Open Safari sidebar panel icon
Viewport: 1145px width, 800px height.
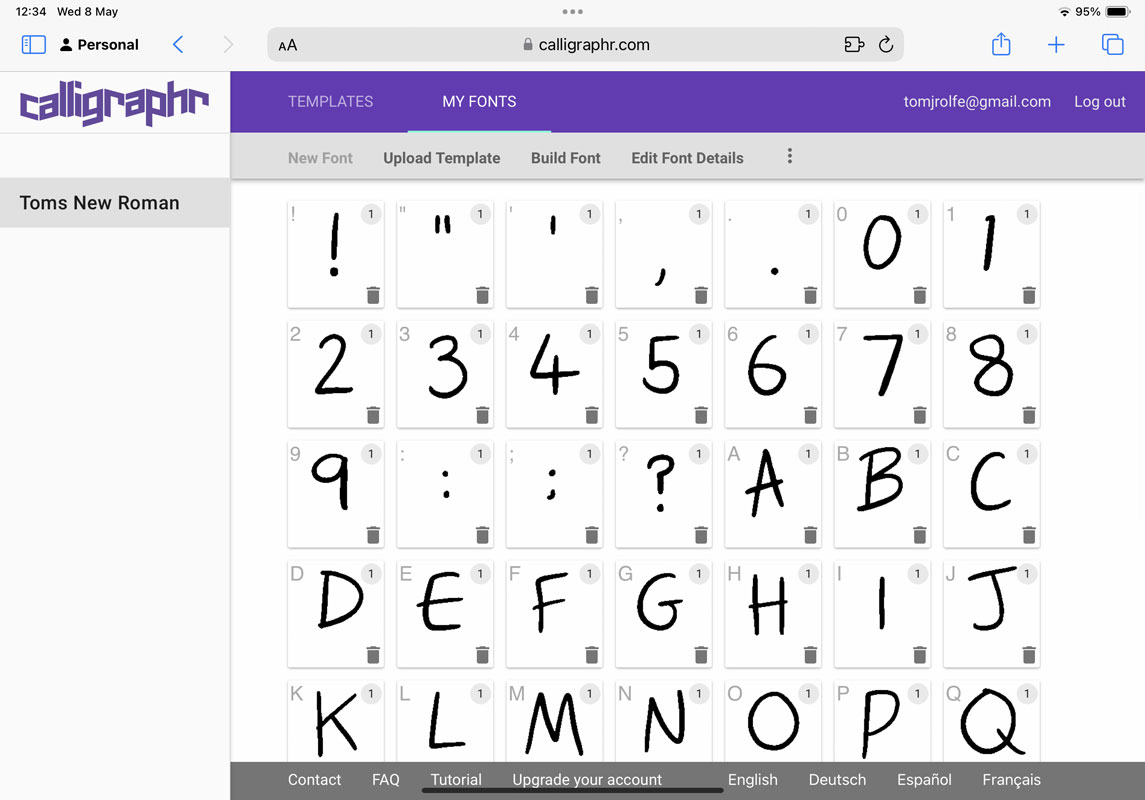34,45
